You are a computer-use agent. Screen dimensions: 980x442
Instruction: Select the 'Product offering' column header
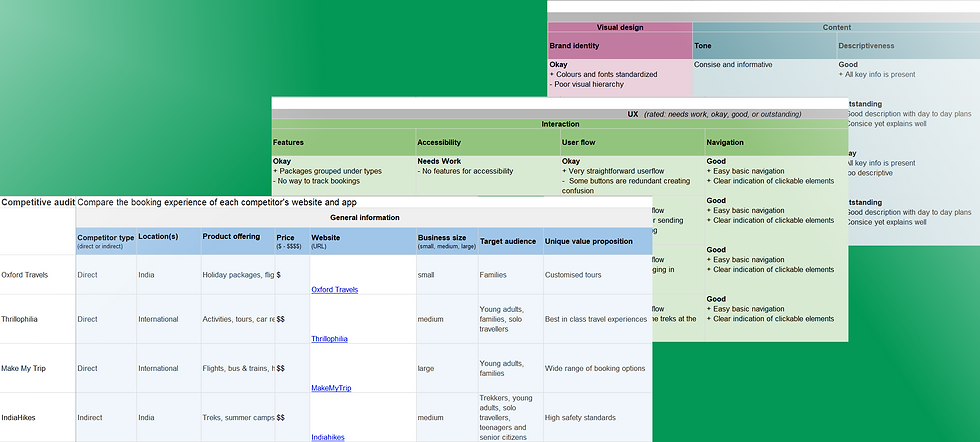click(x=238, y=241)
